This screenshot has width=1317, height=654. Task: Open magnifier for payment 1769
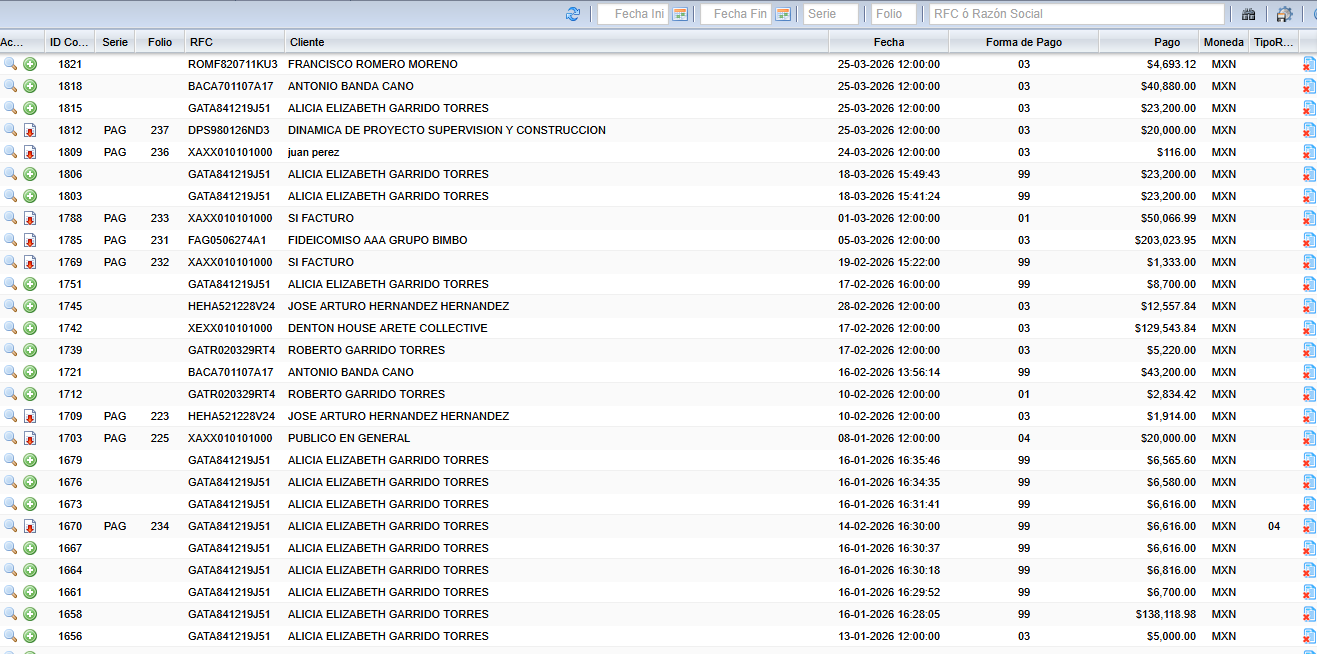point(10,262)
